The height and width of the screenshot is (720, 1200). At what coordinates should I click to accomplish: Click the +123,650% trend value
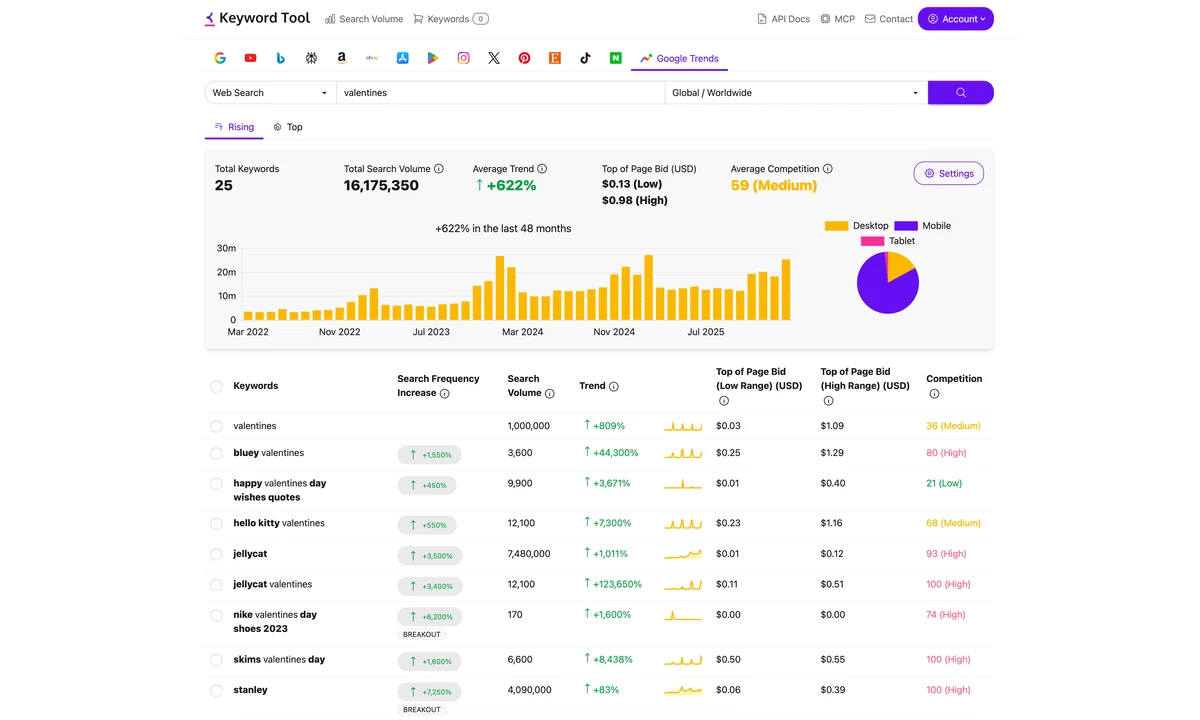coord(612,584)
